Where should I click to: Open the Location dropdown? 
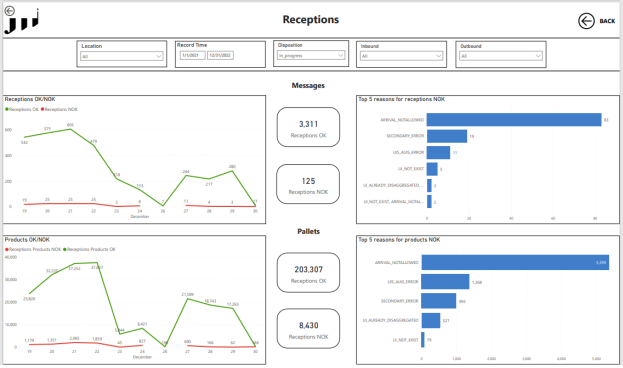click(x=122, y=56)
